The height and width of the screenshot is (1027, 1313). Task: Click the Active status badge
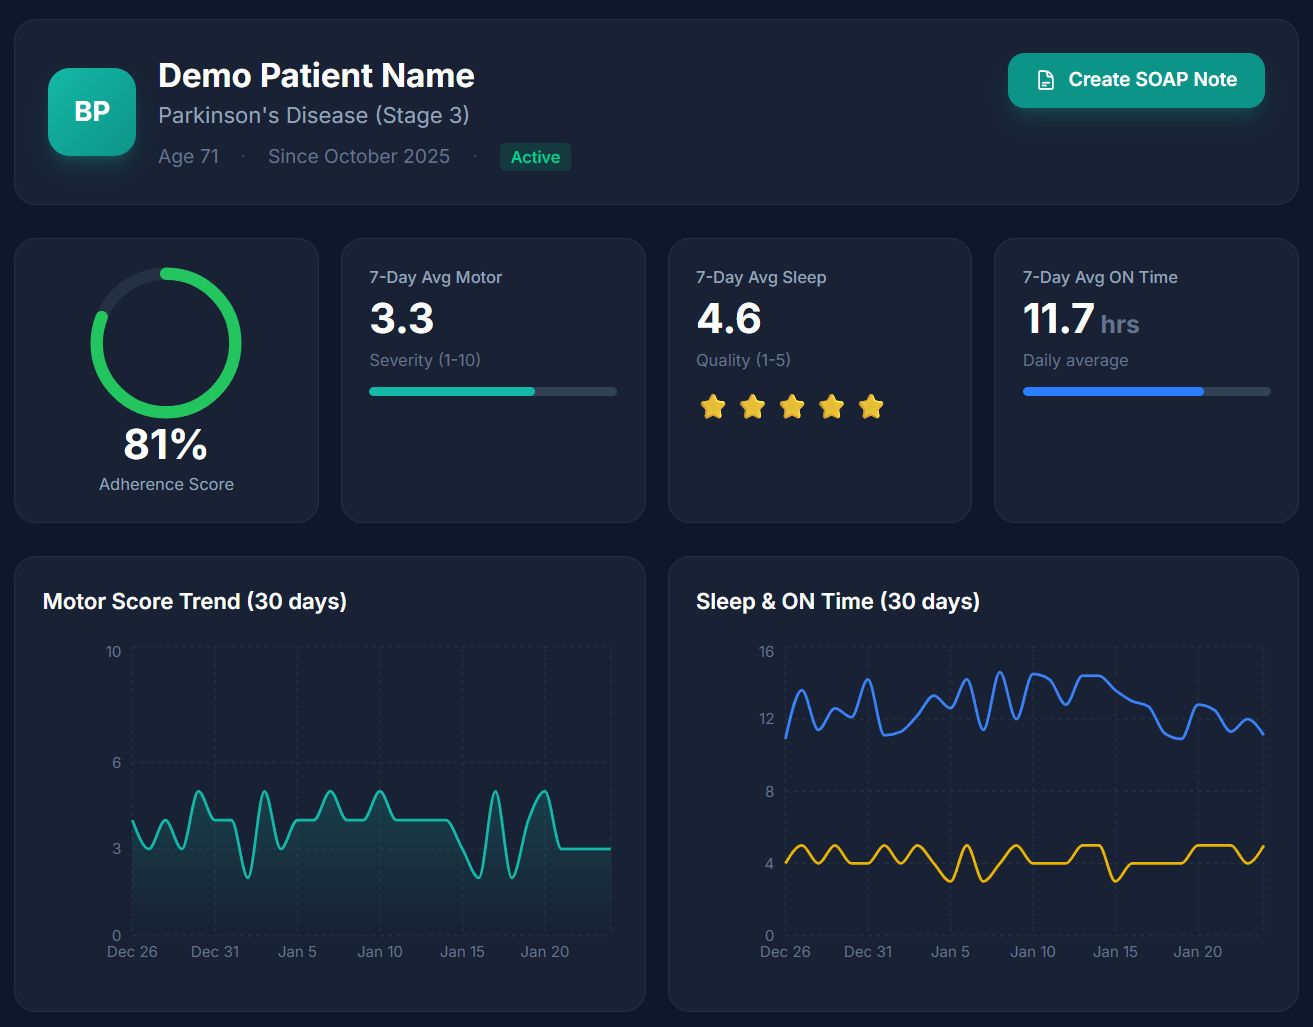tap(535, 157)
